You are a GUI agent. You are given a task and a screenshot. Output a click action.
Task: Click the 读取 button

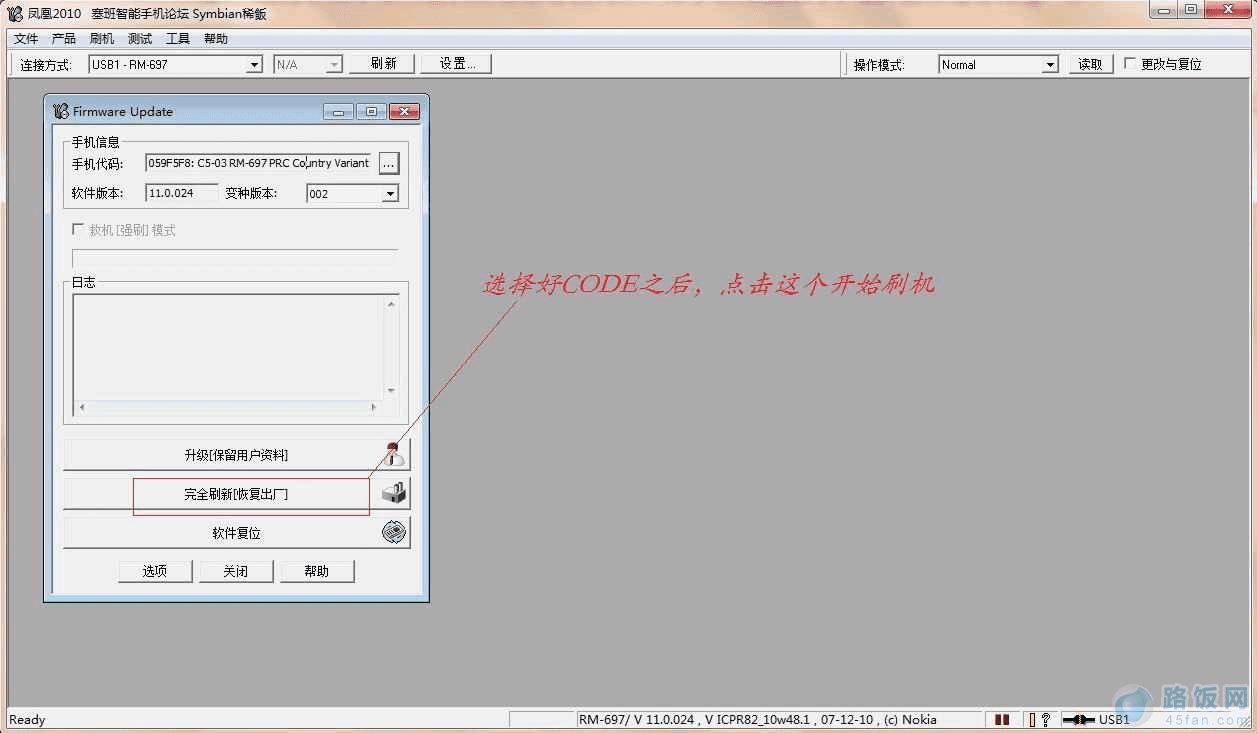(x=1091, y=64)
